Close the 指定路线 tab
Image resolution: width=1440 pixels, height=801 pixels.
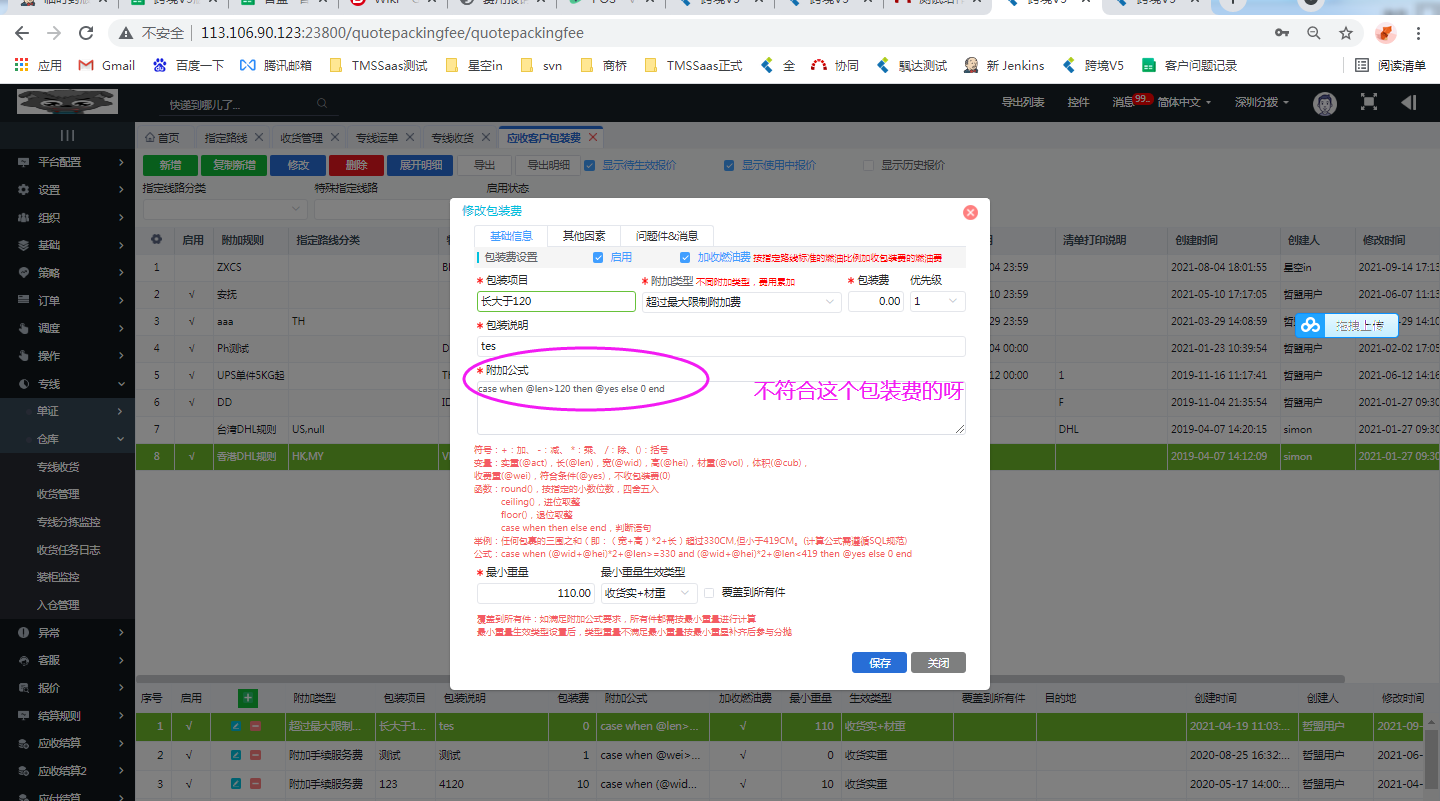pyautogui.click(x=259, y=138)
